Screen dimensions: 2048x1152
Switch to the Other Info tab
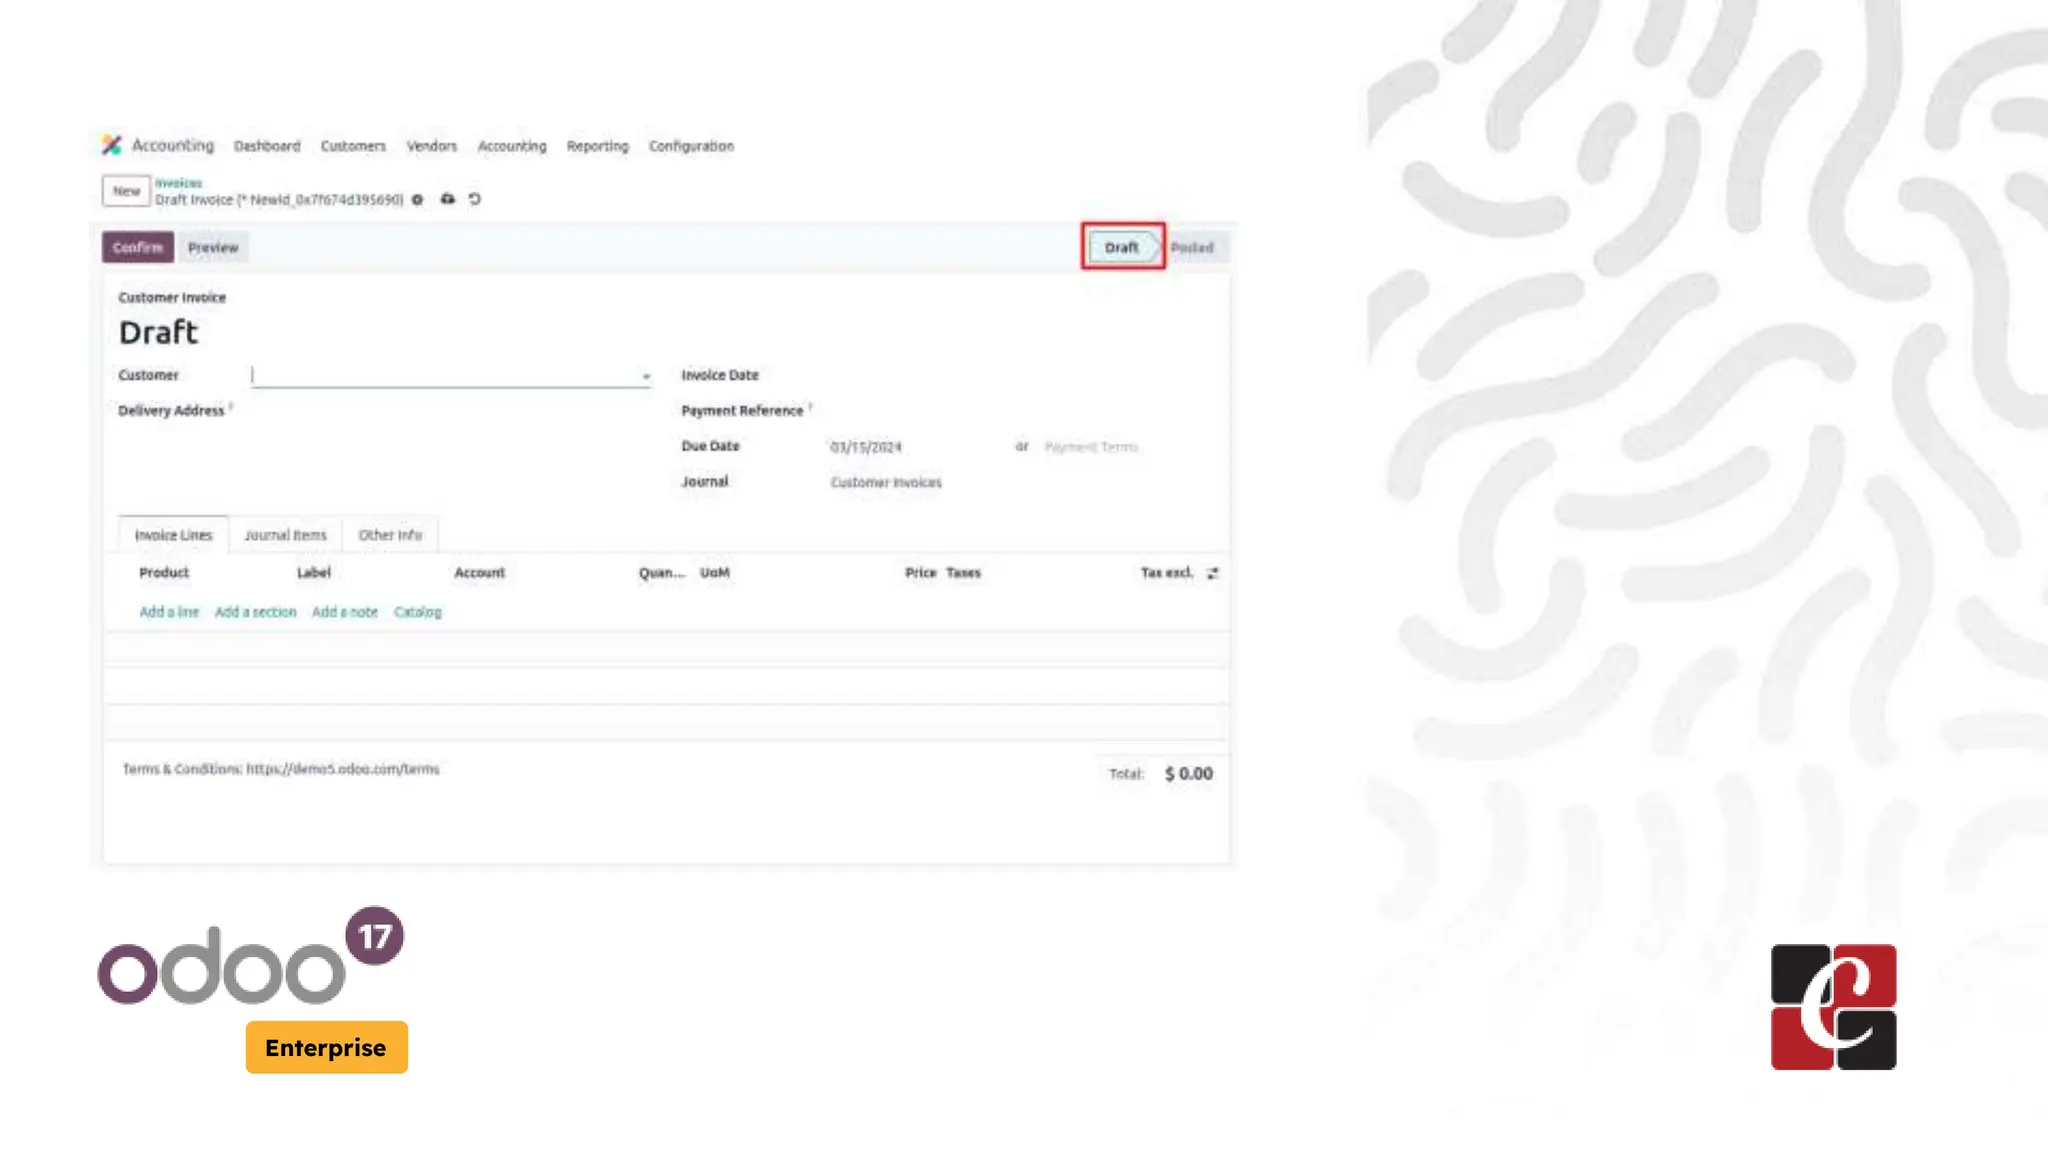point(390,535)
